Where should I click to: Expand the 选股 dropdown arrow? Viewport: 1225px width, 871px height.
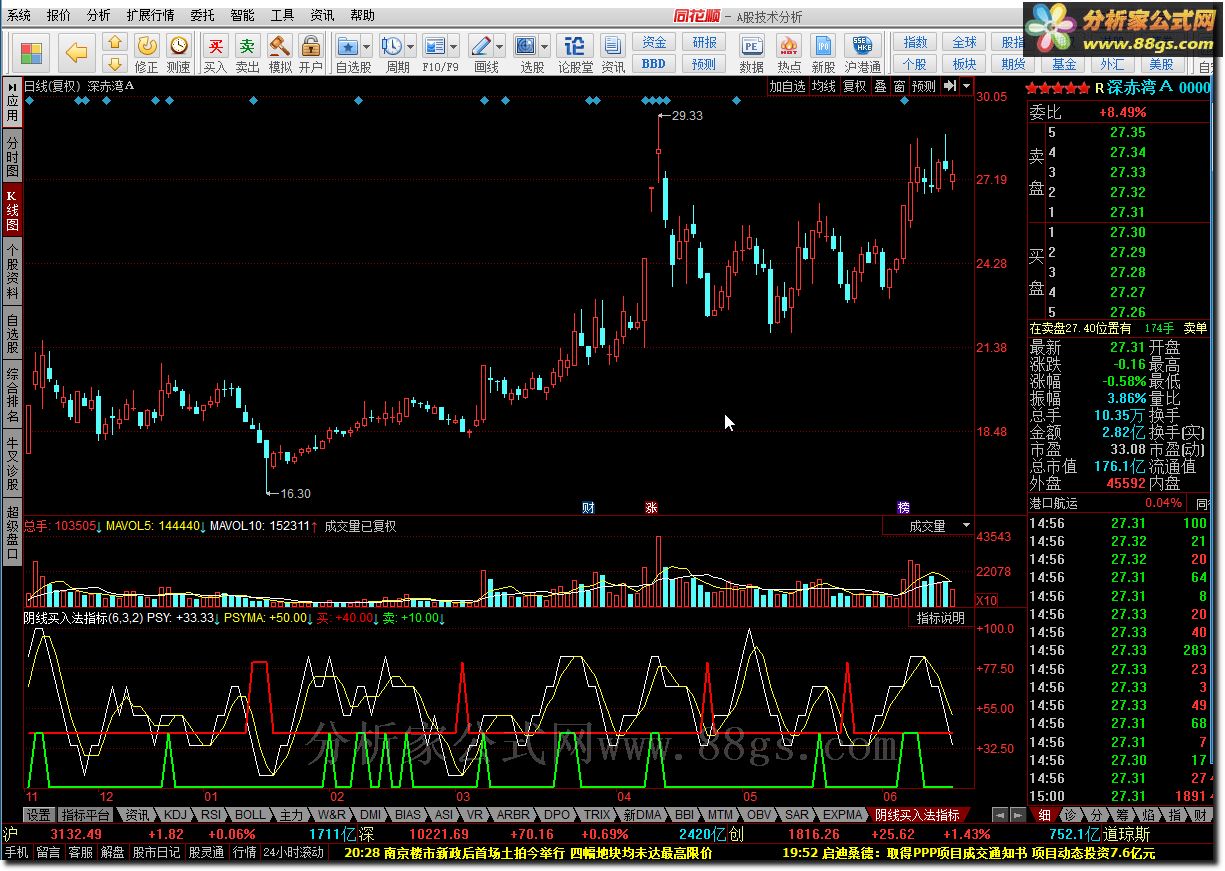point(545,47)
